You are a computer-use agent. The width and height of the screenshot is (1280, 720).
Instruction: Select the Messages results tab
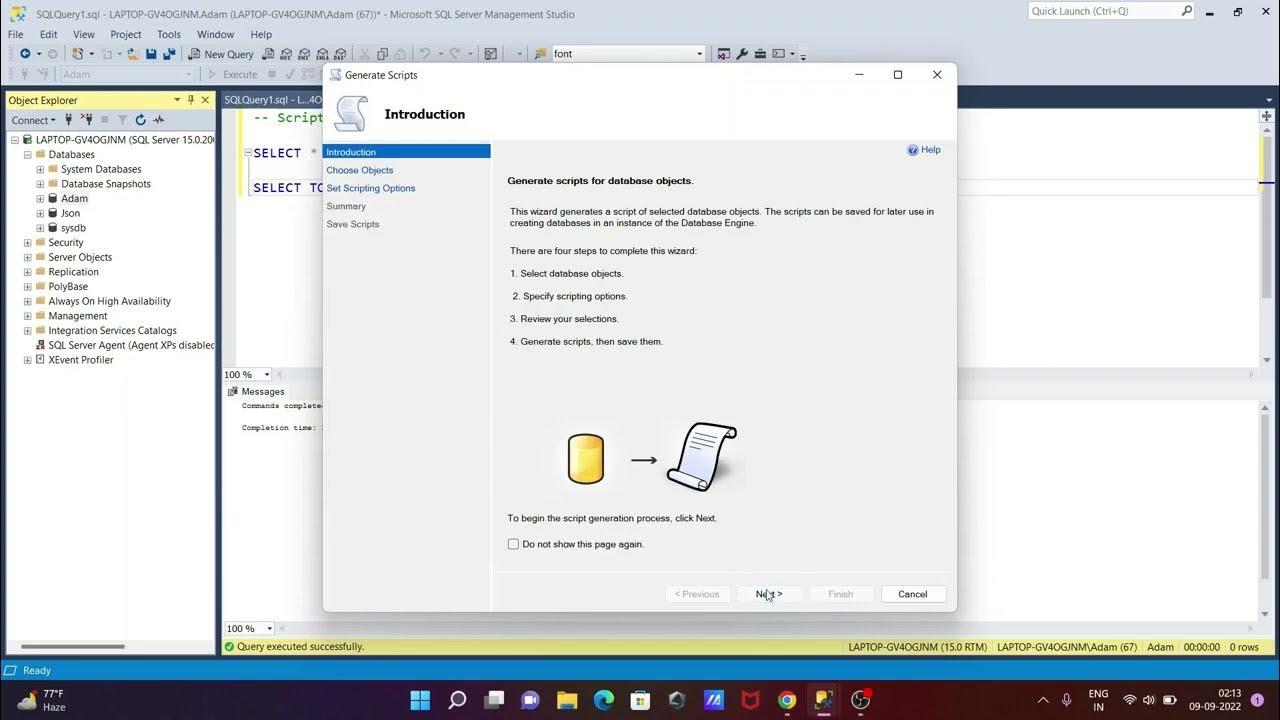pyautogui.click(x=256, y=392)
